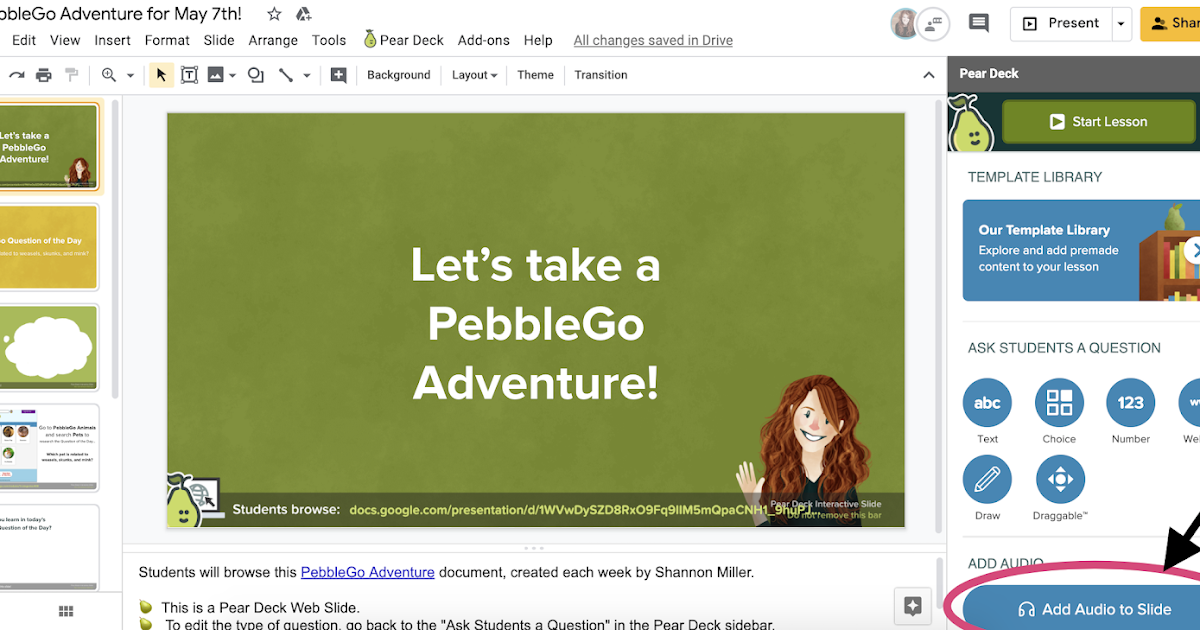The image size is (1200, 630).
Task: Collapse the toolbar with the chevron
Action: 928,74
